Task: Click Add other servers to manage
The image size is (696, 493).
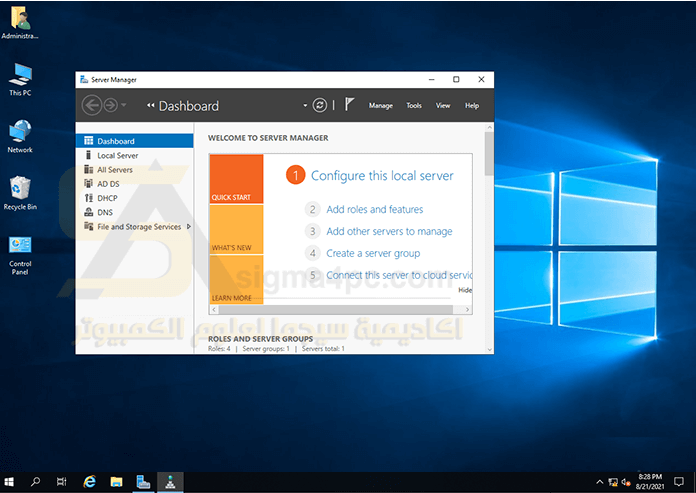Action: pyautogui.click(x=389, y=231)
